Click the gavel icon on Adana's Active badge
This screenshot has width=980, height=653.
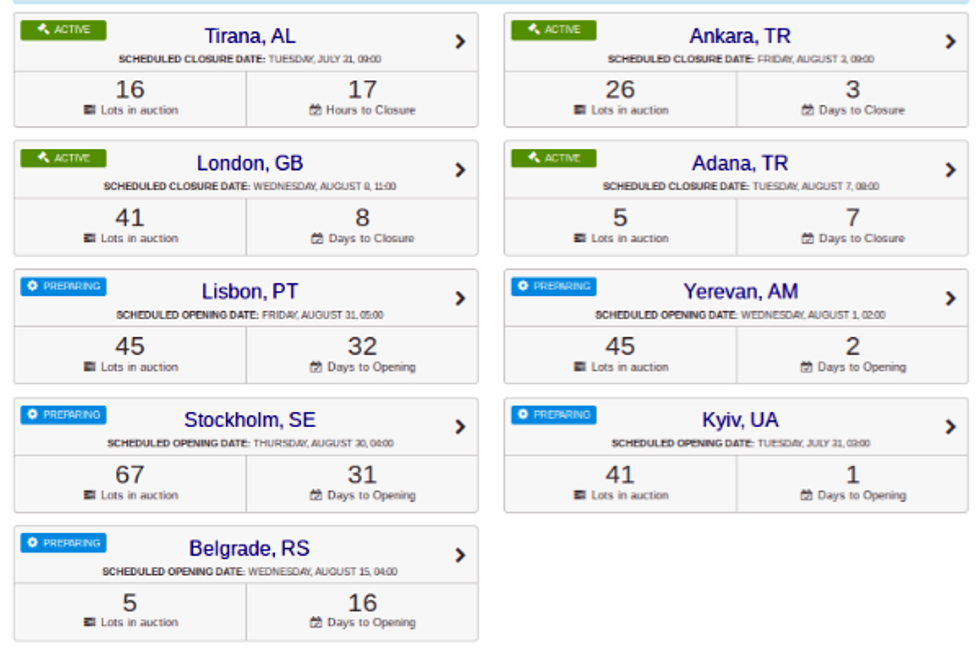point(533,158)
